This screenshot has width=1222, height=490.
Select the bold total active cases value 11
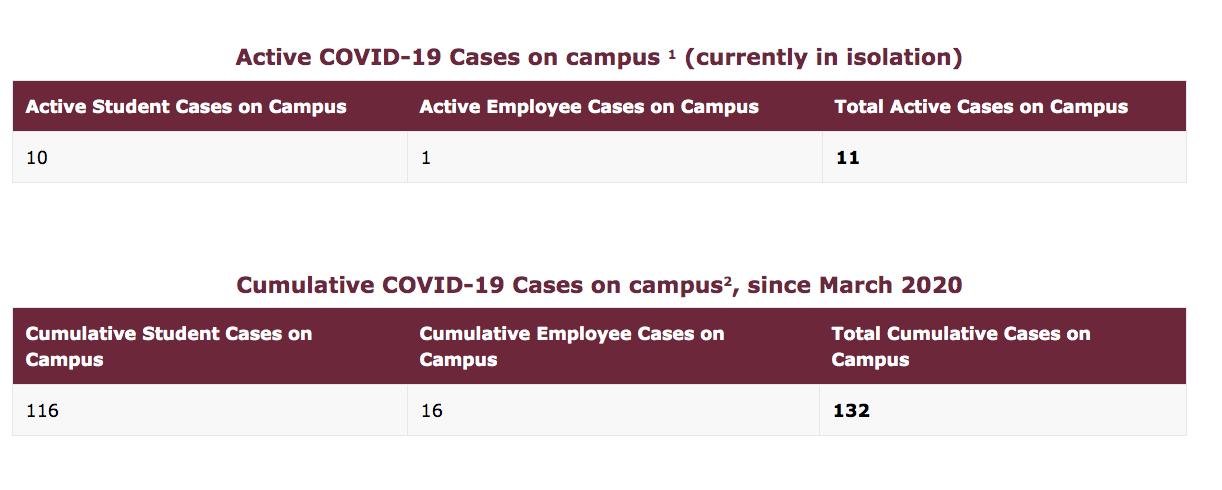(847, 158)
